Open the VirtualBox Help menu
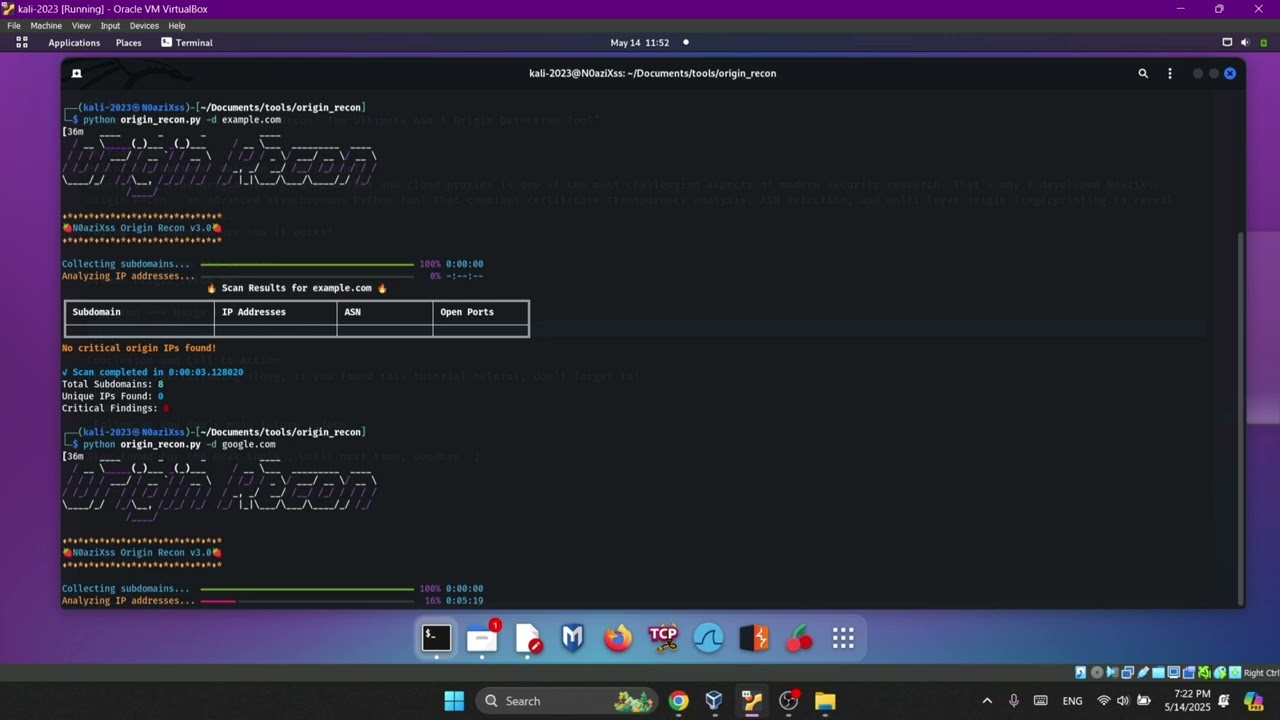The image size is (1280, 720). pos(177,25)
